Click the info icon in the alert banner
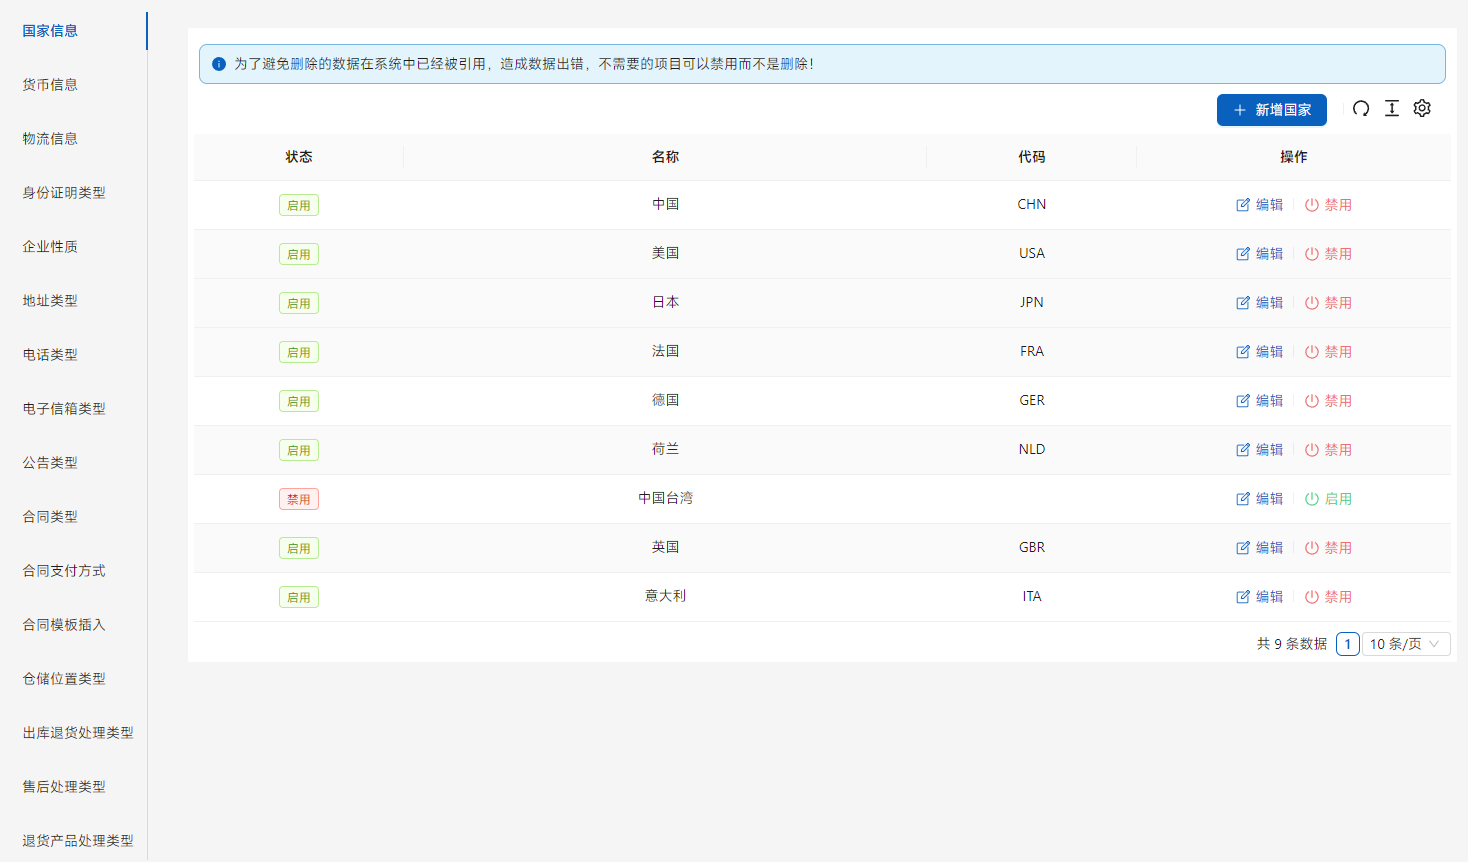 click(x=219, y=64)
